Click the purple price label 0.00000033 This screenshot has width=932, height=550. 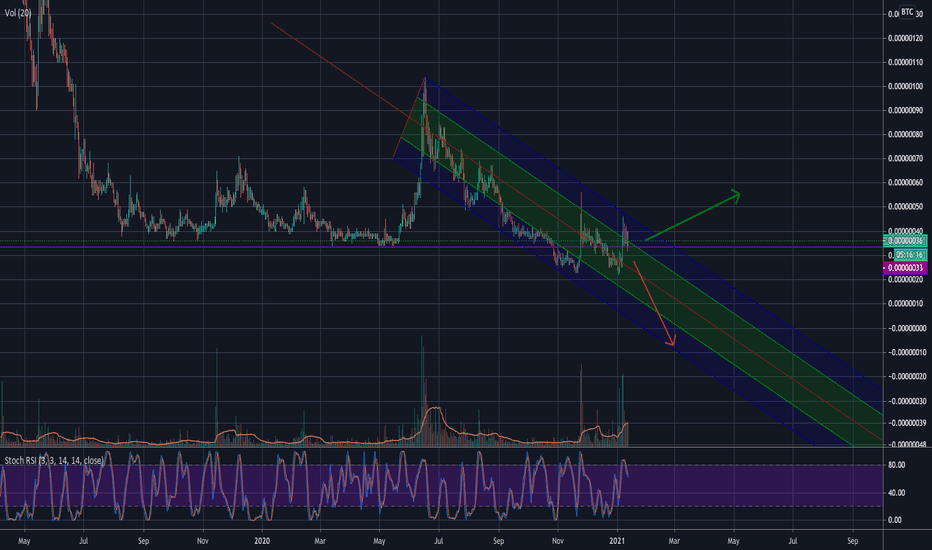point(905,268)
